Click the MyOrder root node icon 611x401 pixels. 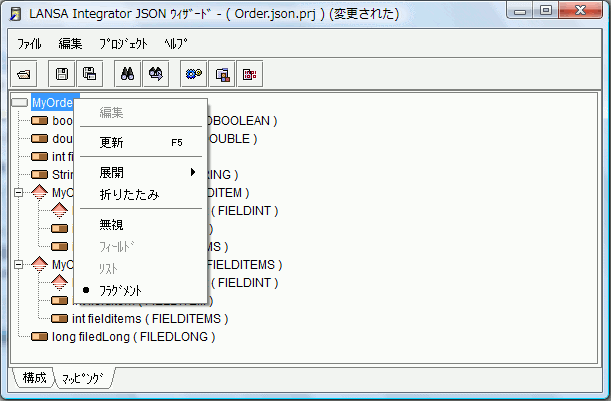click(19, 102)
